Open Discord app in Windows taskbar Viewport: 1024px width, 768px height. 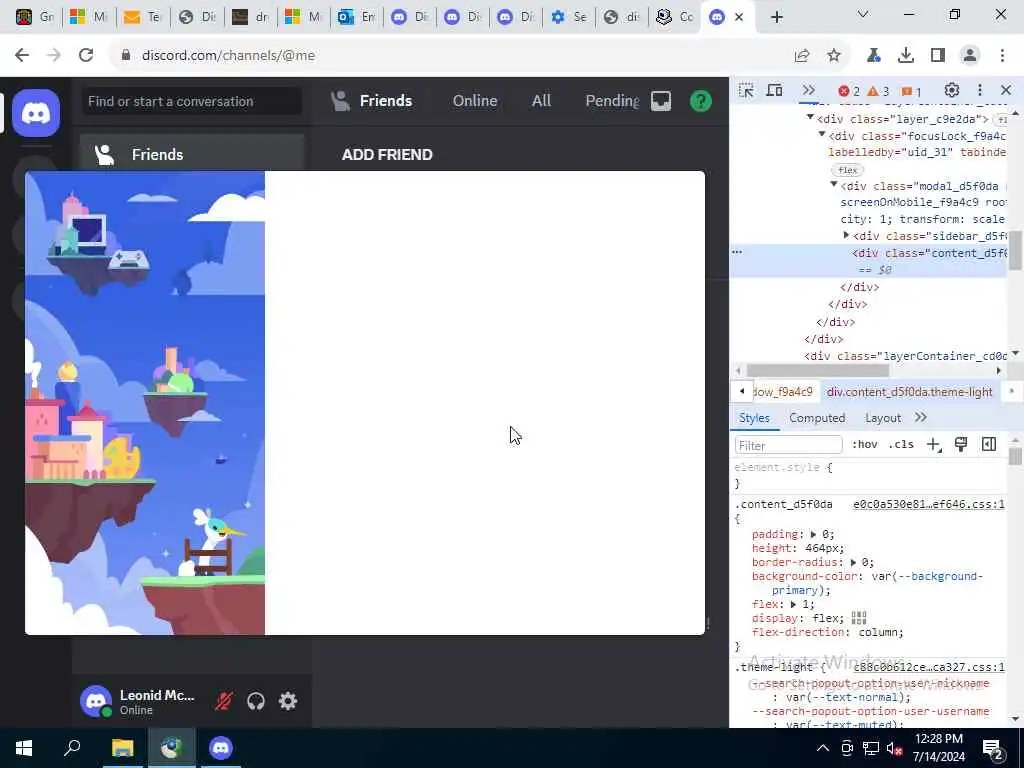pos(221,748)
